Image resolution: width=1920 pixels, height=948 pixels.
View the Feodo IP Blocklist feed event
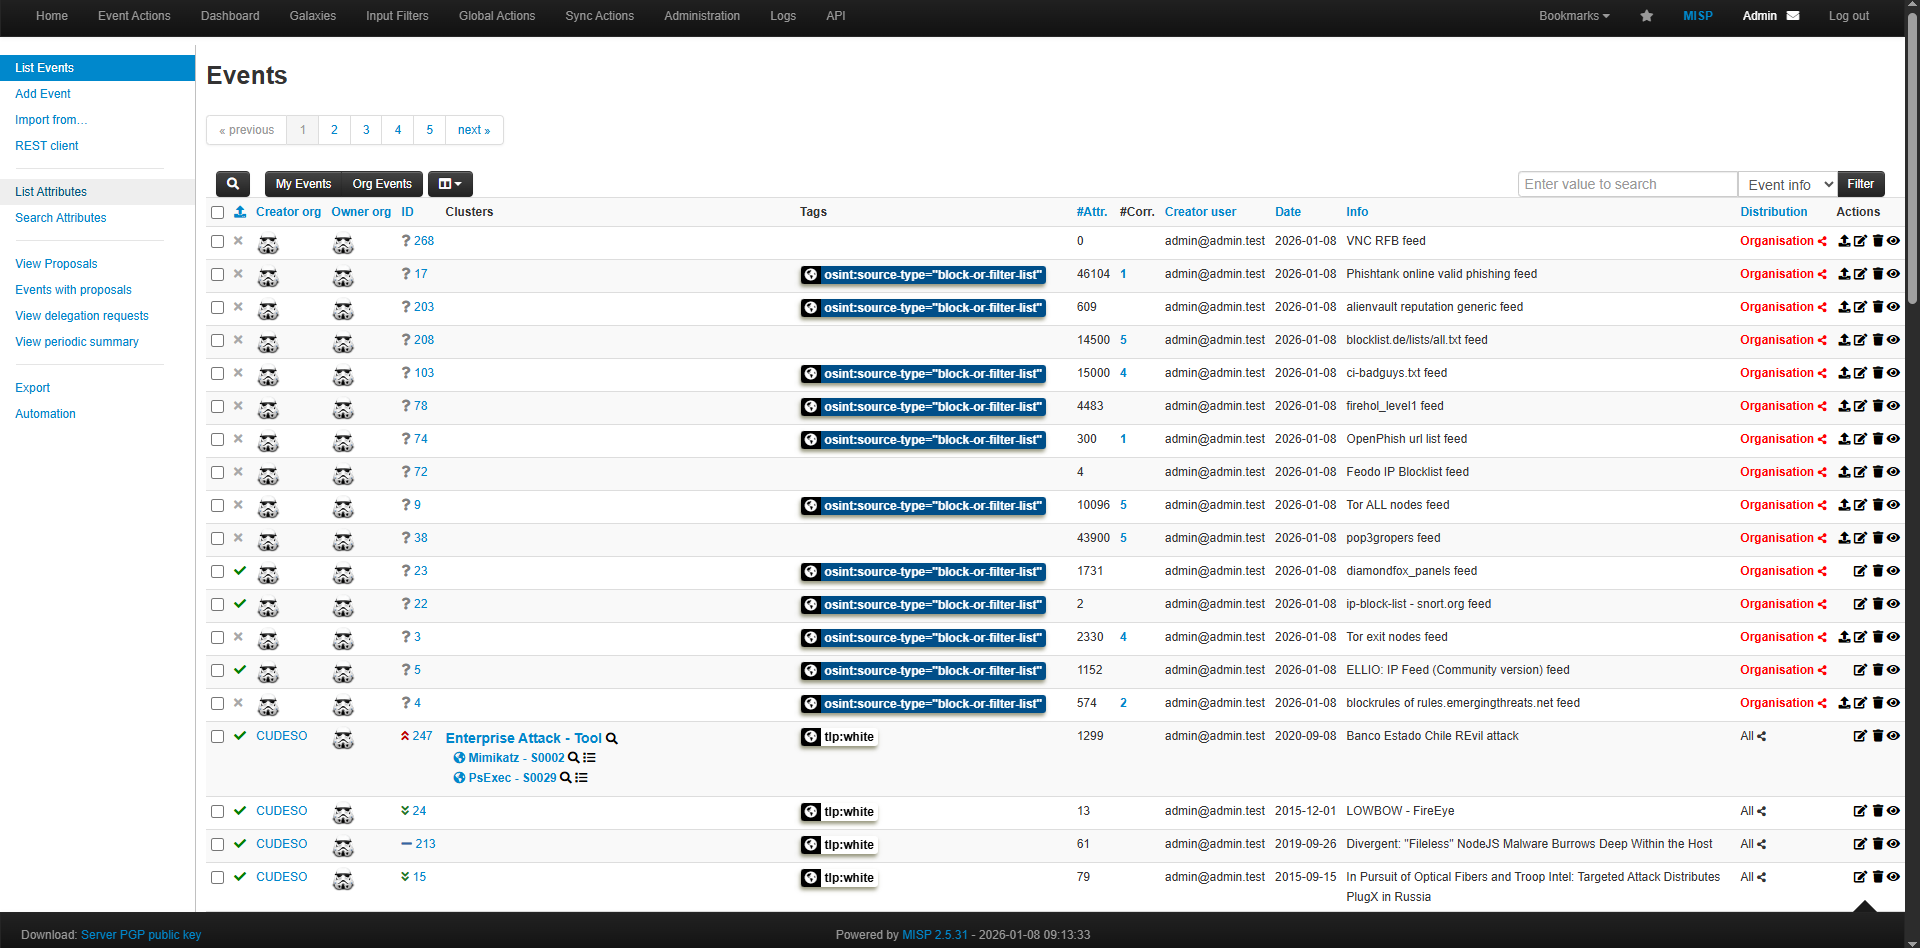coord(1893,472)
